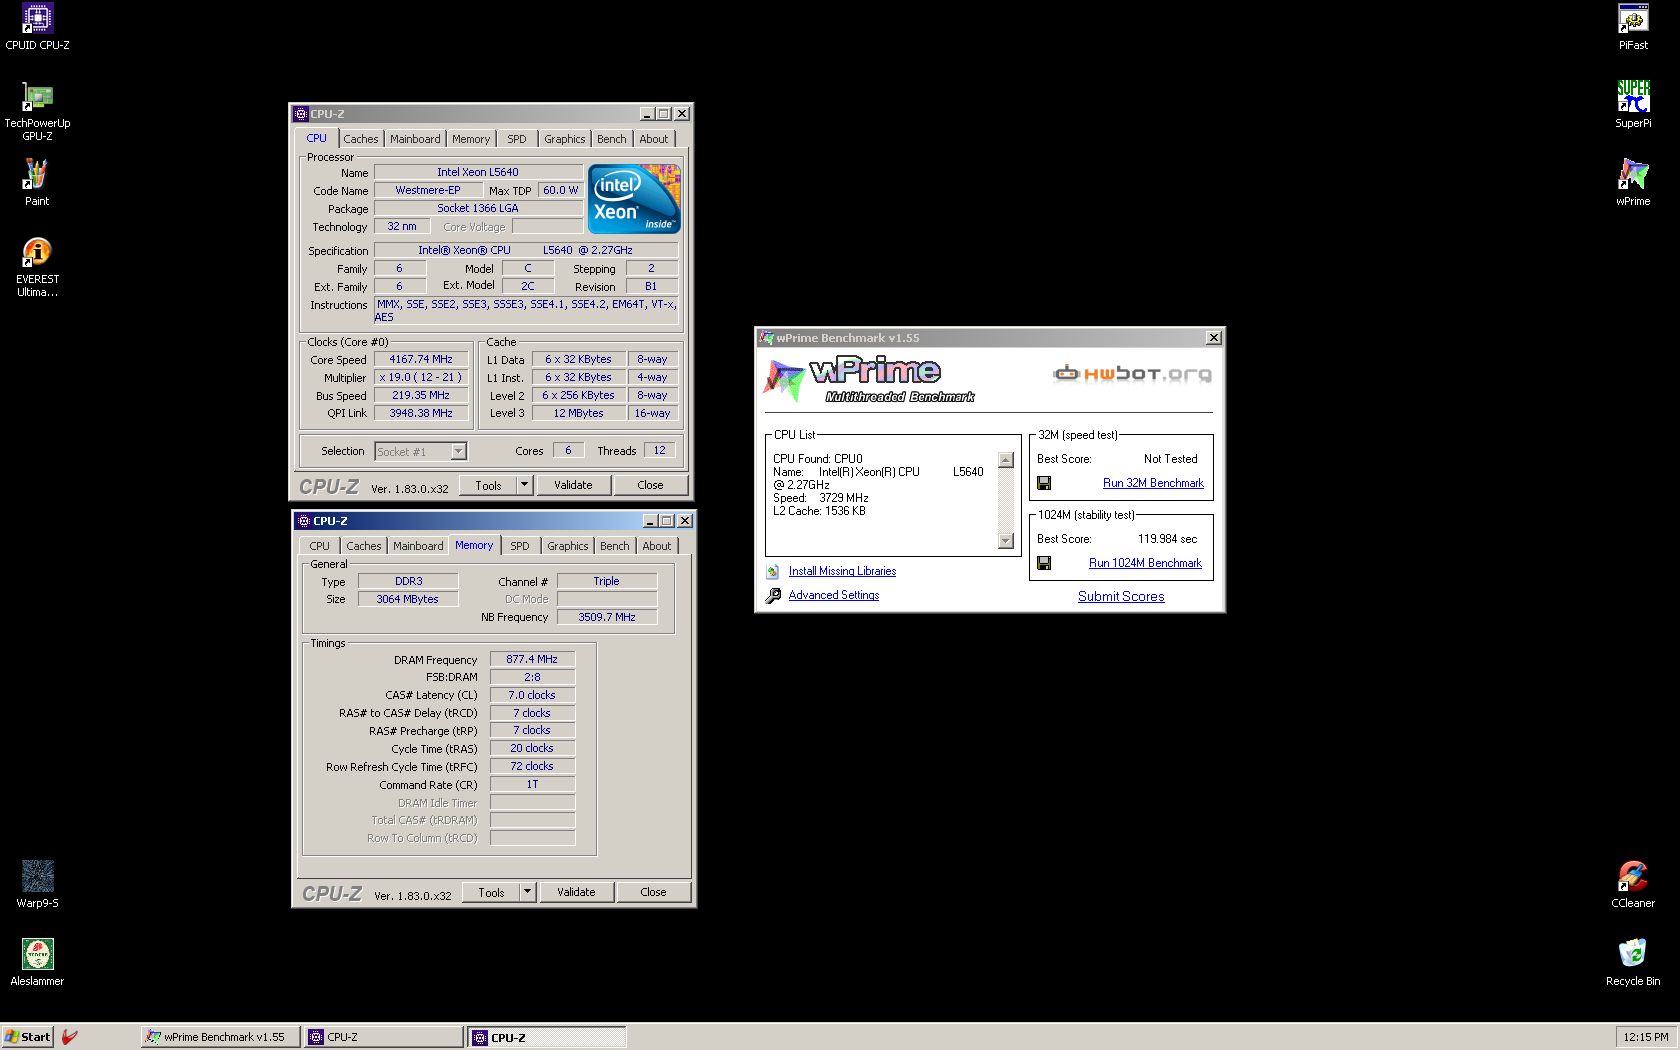1680x1050 pixels.
Task: Select the PiFast desktop icon
Action: (x=1633, y=27)
